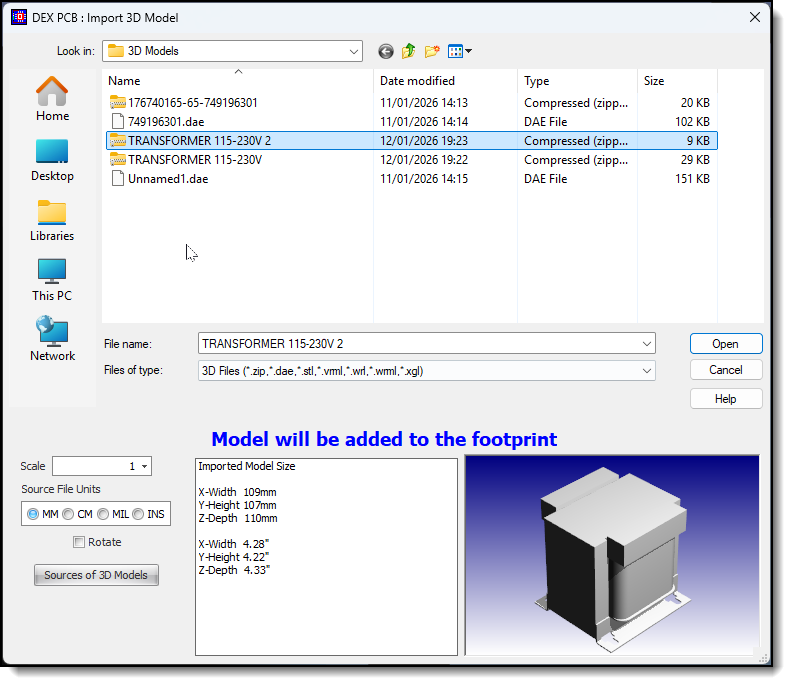The width and height of the screenshot is (792, 686).
Task: Click the 102 KB size cell
Action: 692,122
